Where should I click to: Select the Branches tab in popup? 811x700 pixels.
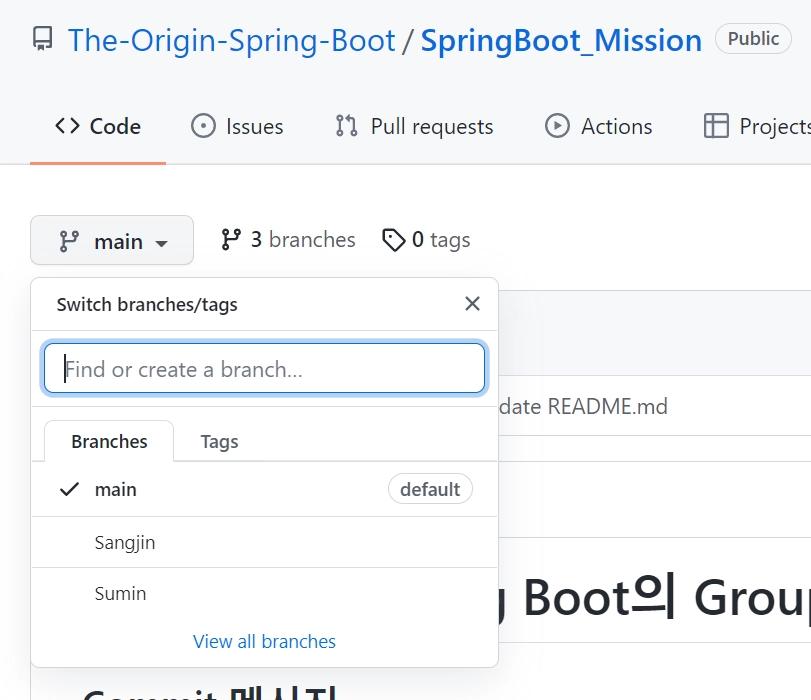pos(109,441)
